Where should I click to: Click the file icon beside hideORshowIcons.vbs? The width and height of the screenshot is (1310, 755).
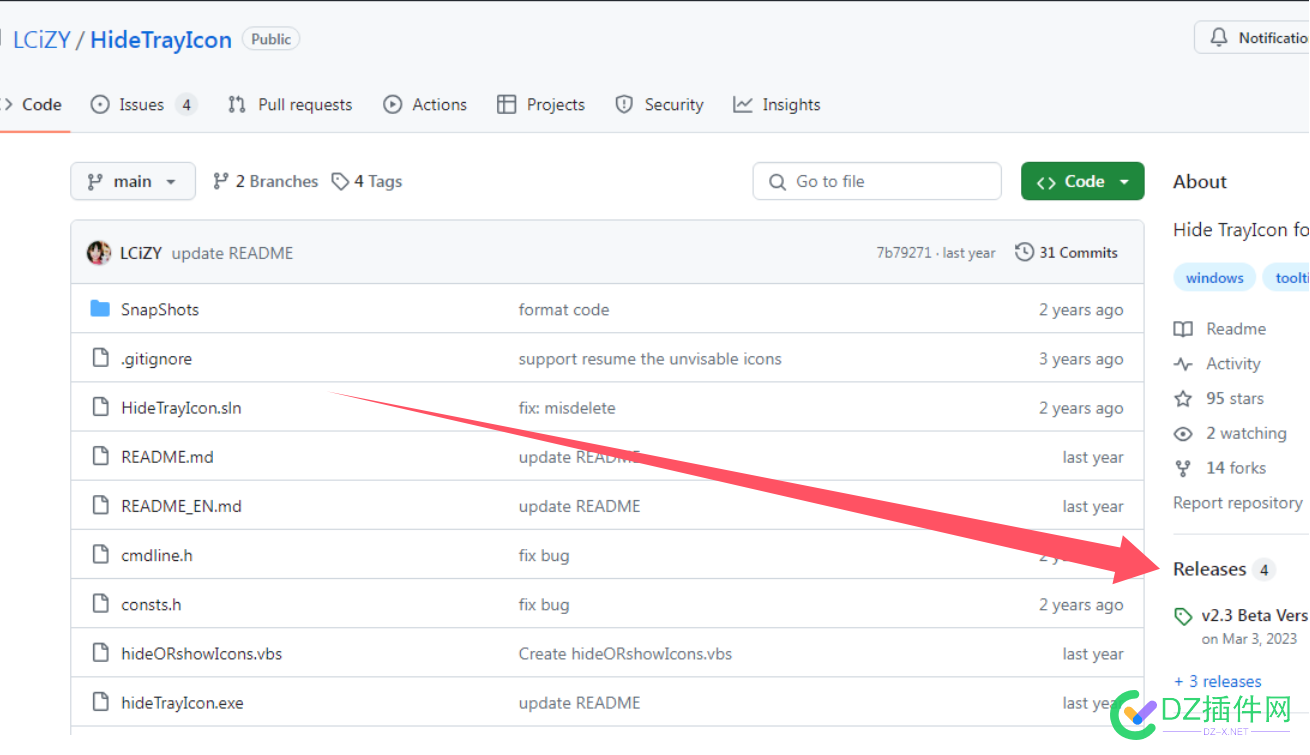(100, 653)
